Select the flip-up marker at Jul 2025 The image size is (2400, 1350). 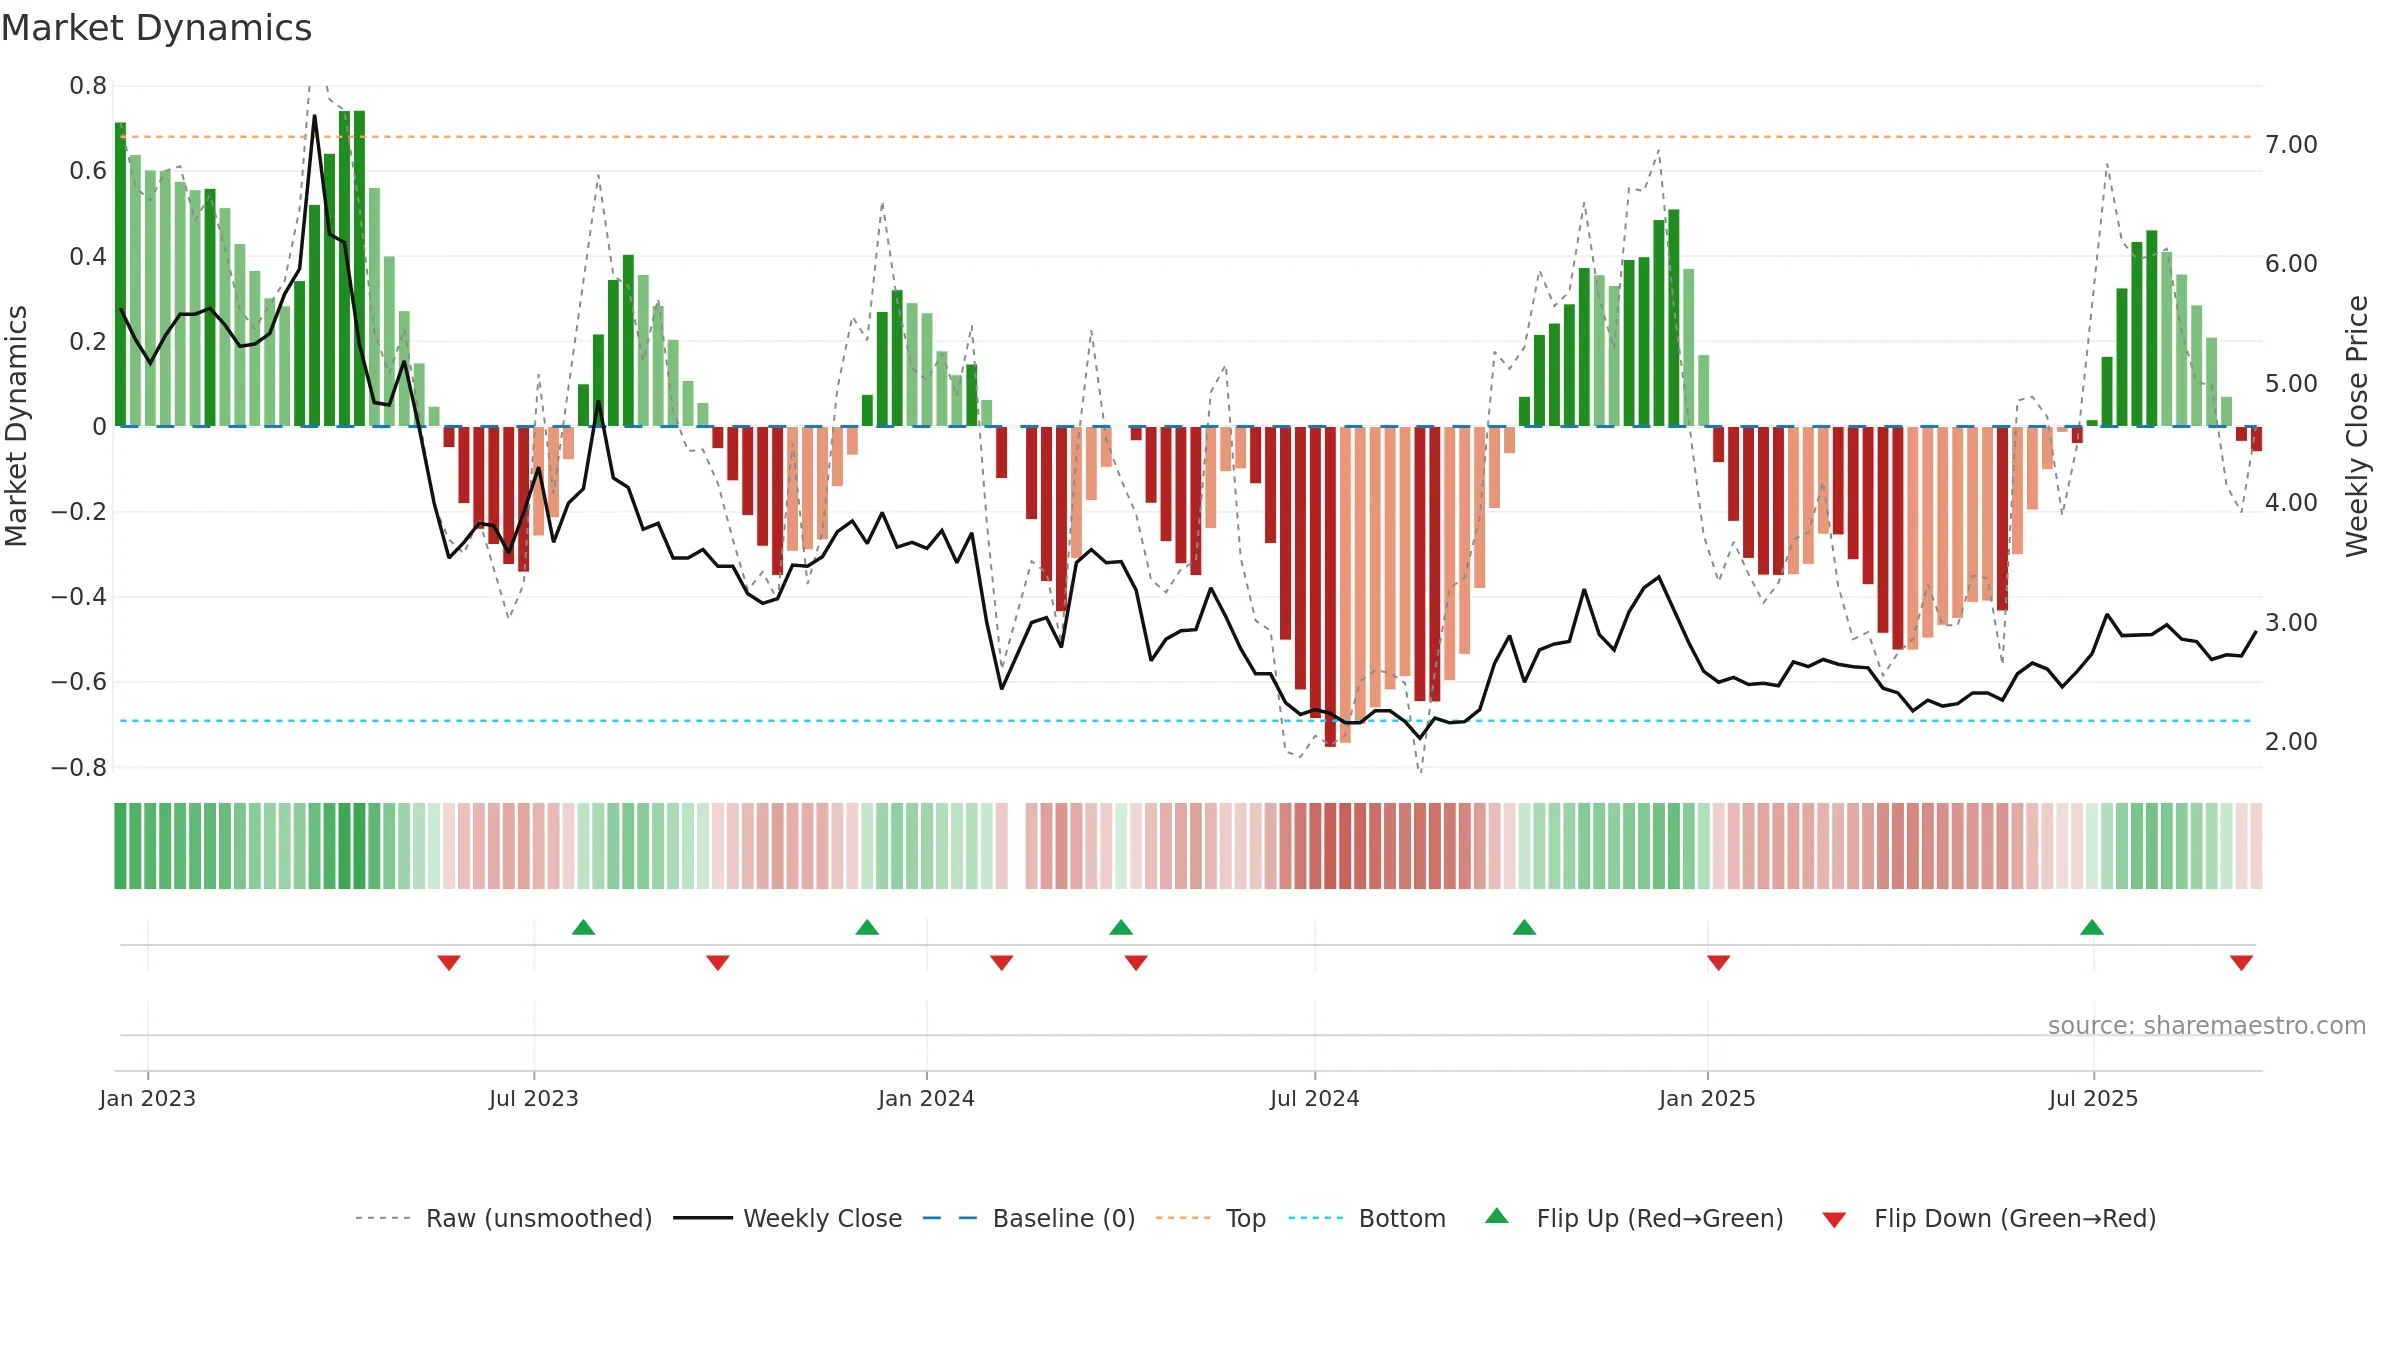(2092, 927)
